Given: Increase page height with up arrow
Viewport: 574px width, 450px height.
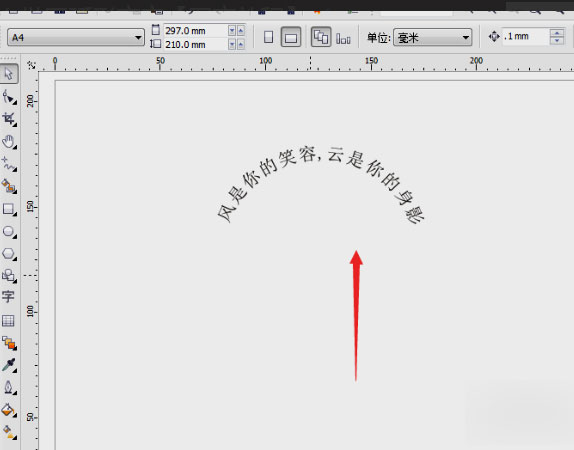Looking at the screenshot, I should [241, 45].
